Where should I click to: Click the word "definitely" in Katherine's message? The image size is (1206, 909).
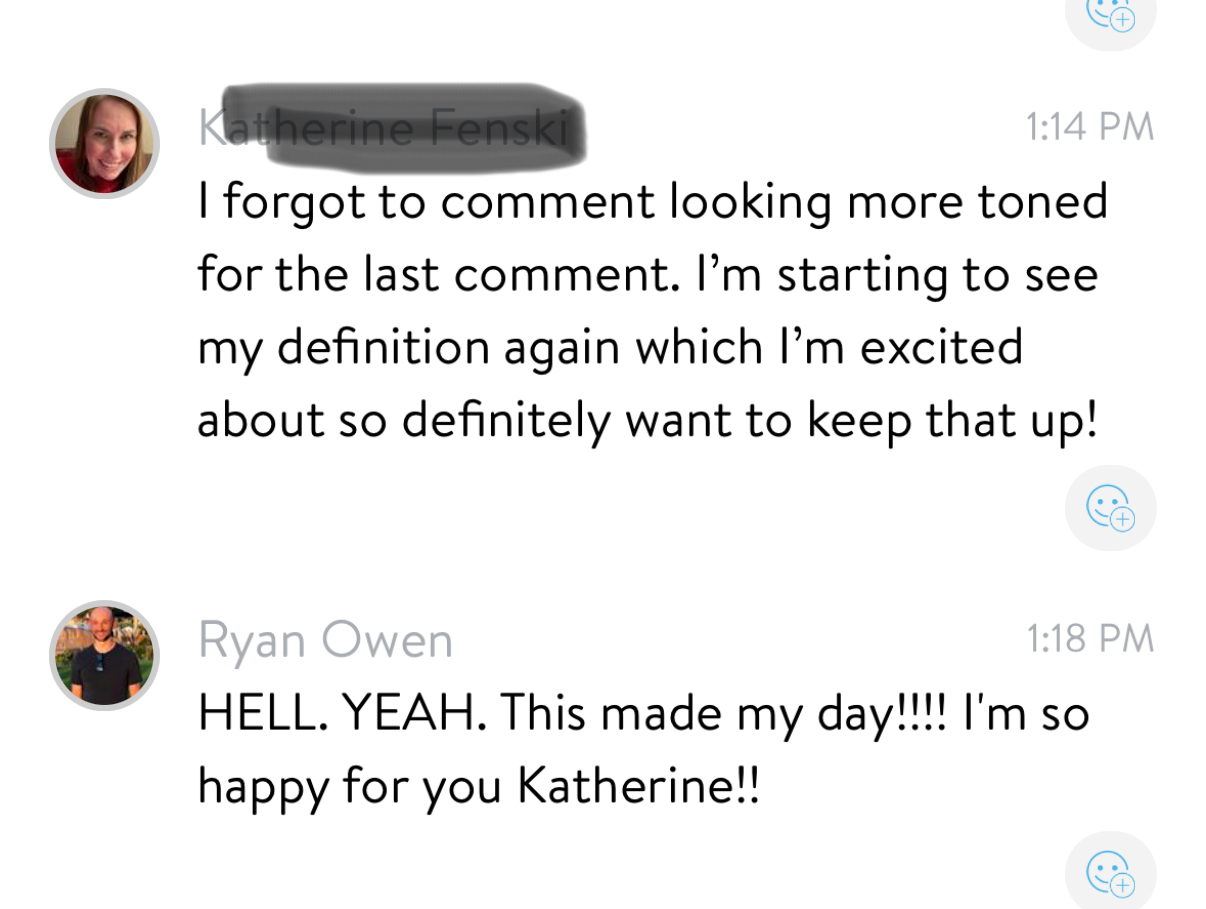pyautogui.click(x=505, y=419)
